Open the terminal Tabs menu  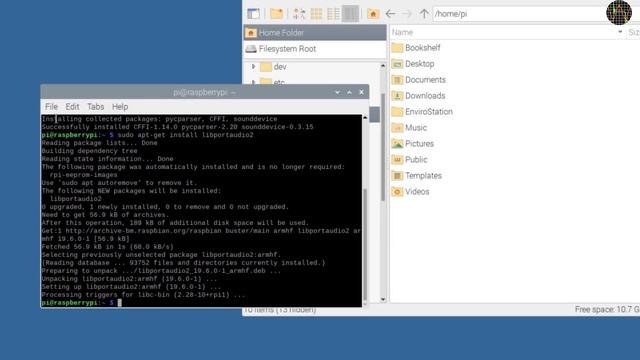(96, 107)
